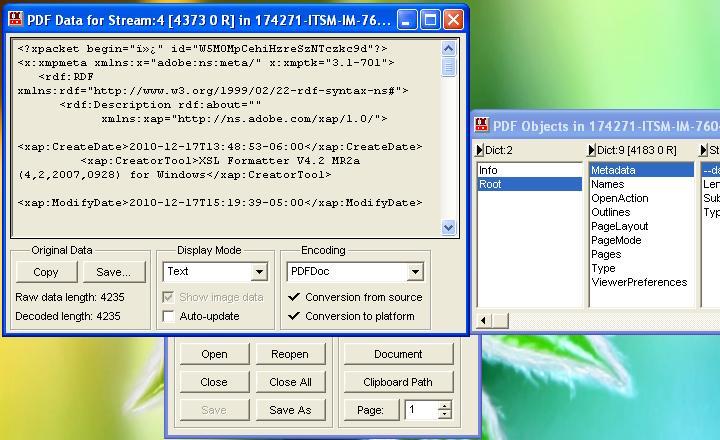Toggle Conversion to platform option
The width and height of the screenshot is (720, 440).
(293, 316)
